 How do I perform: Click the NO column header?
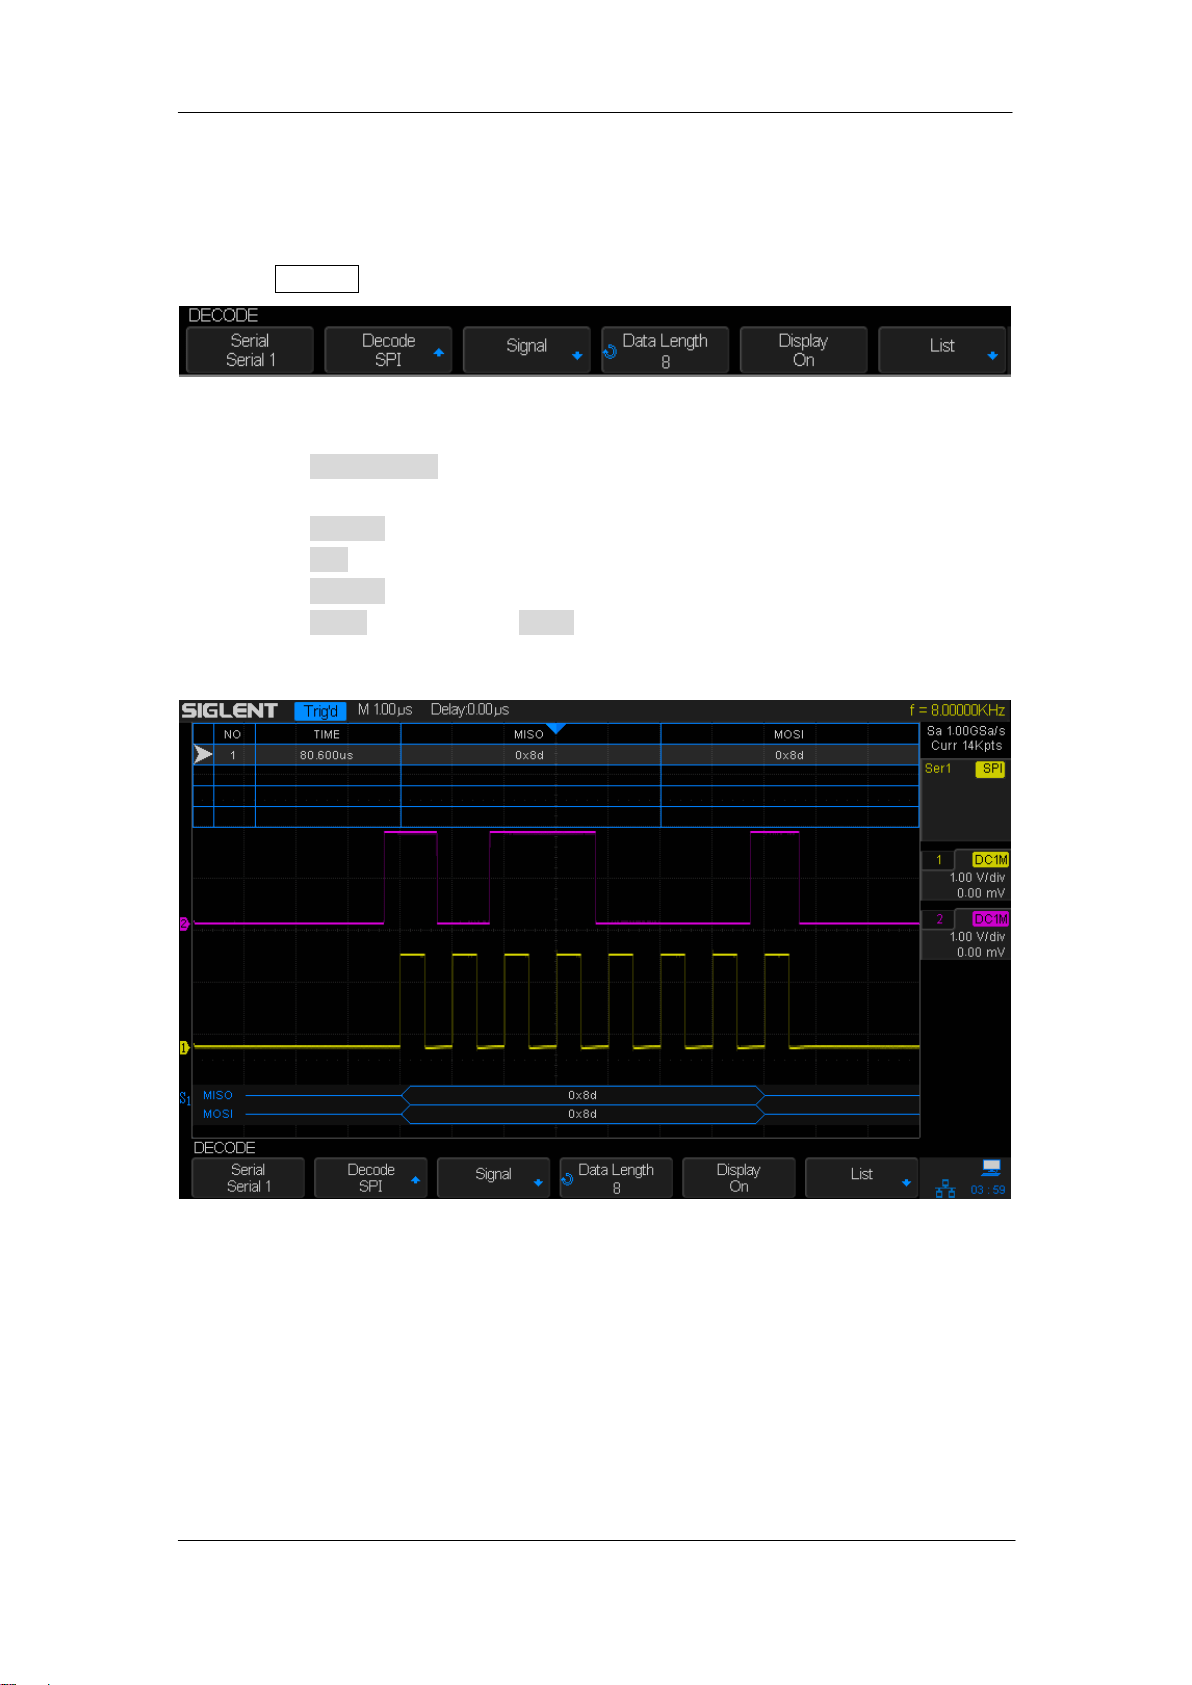tap(233, 734)
